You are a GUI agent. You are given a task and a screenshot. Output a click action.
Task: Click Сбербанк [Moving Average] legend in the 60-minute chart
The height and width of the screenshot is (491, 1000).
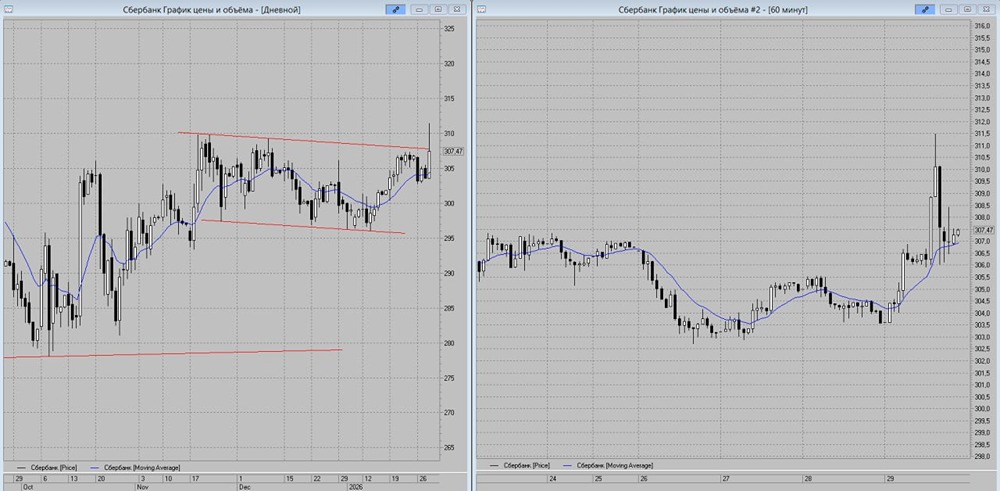pyautogui.click(x=606, y=466)
